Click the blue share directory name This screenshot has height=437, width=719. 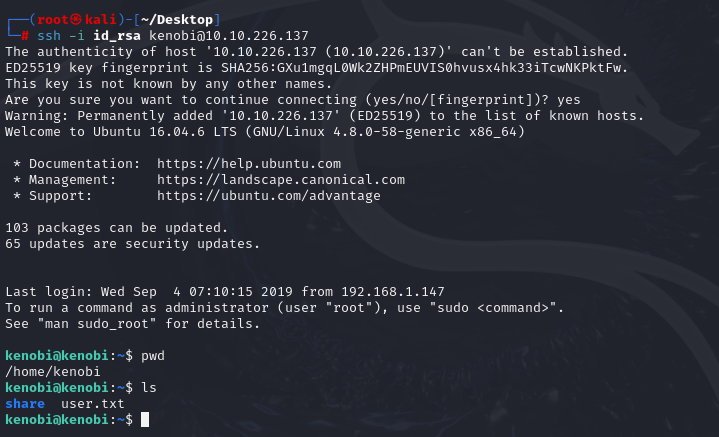(25, 404)
